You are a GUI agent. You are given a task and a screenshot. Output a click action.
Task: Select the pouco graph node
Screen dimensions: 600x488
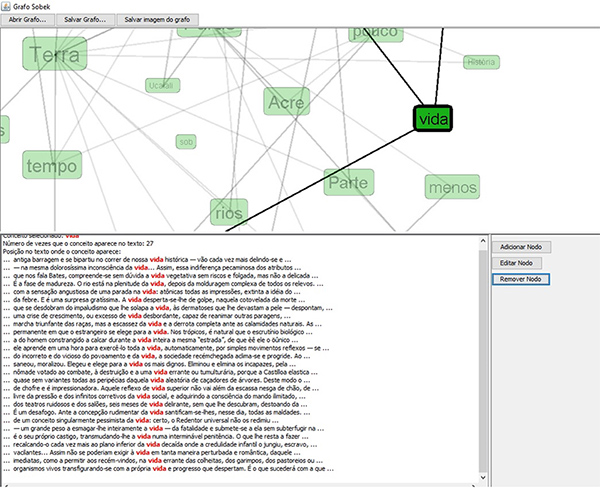tap(376, 33)
